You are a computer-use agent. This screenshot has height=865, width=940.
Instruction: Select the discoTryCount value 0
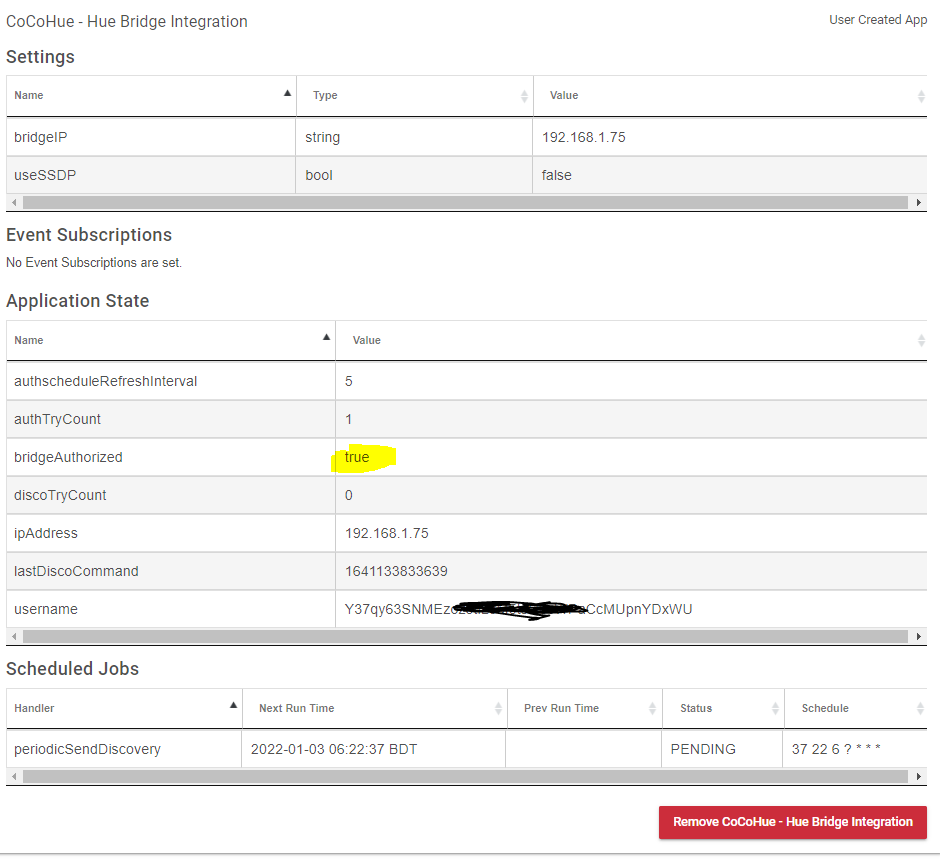(348, 495)
